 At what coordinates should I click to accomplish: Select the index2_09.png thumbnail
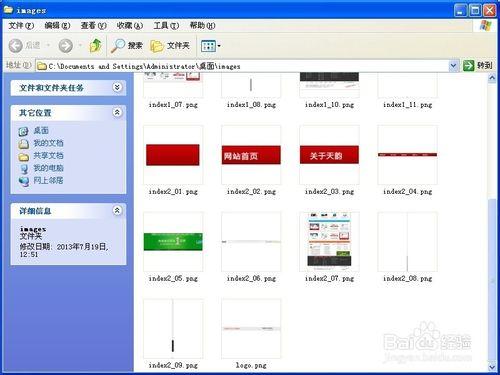pos(173,329)
